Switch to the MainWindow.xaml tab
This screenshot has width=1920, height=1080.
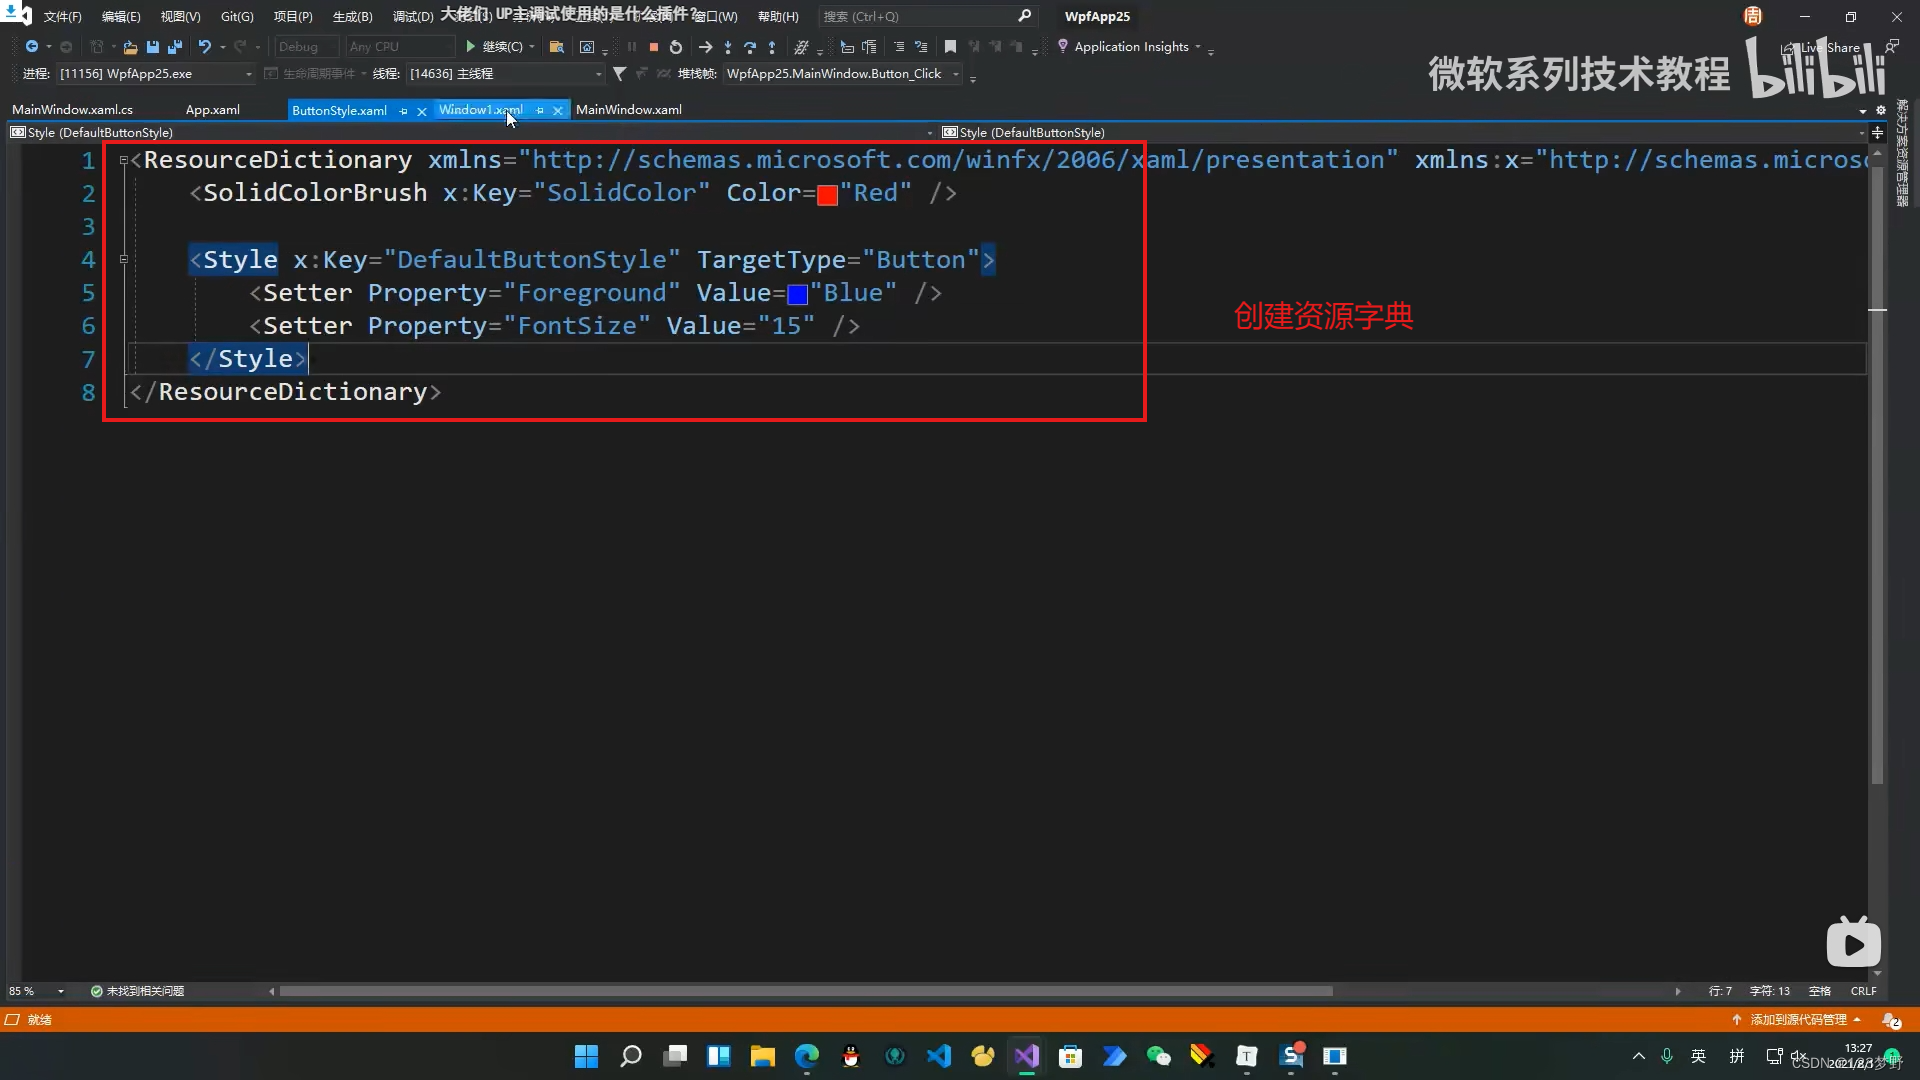[628, 110]
